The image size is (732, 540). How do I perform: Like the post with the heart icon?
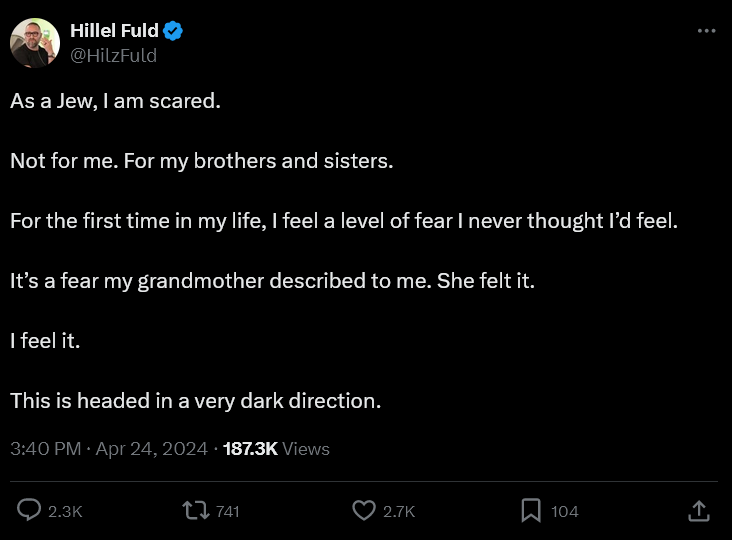364,511
